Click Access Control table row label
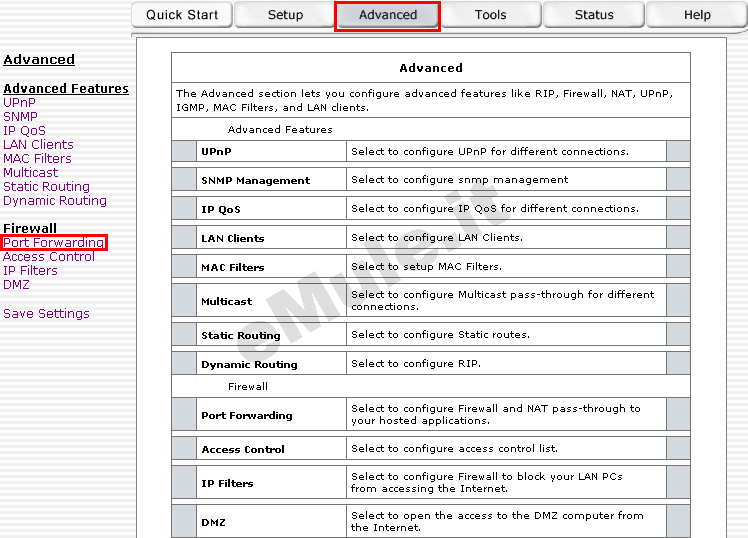Viewport: 748px width, 538px height. (x=243, y=450)
